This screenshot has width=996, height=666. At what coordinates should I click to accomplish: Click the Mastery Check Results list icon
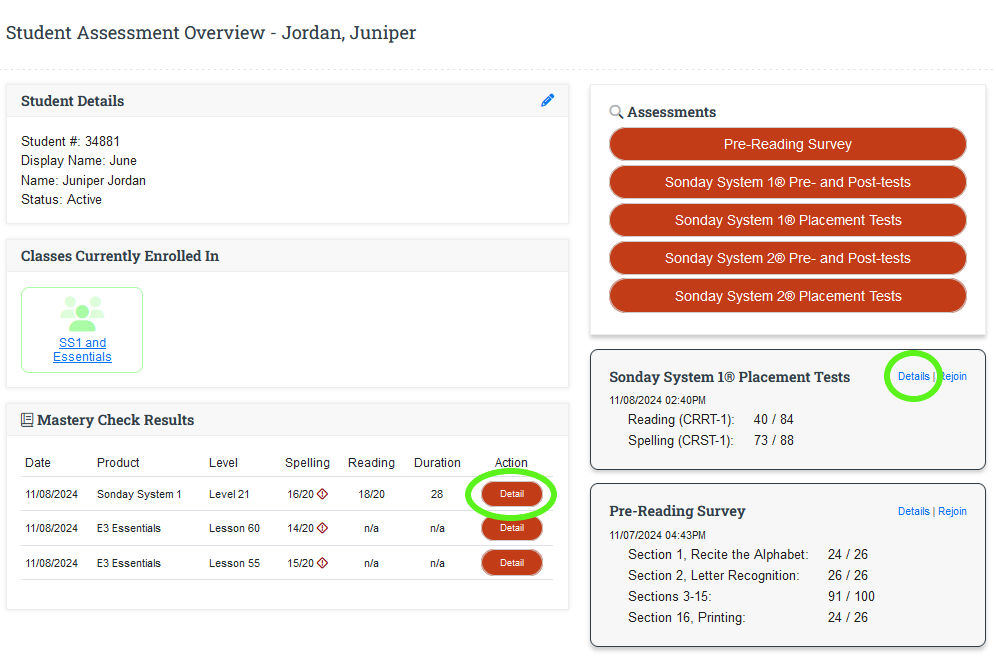click(x=27, y=420)
